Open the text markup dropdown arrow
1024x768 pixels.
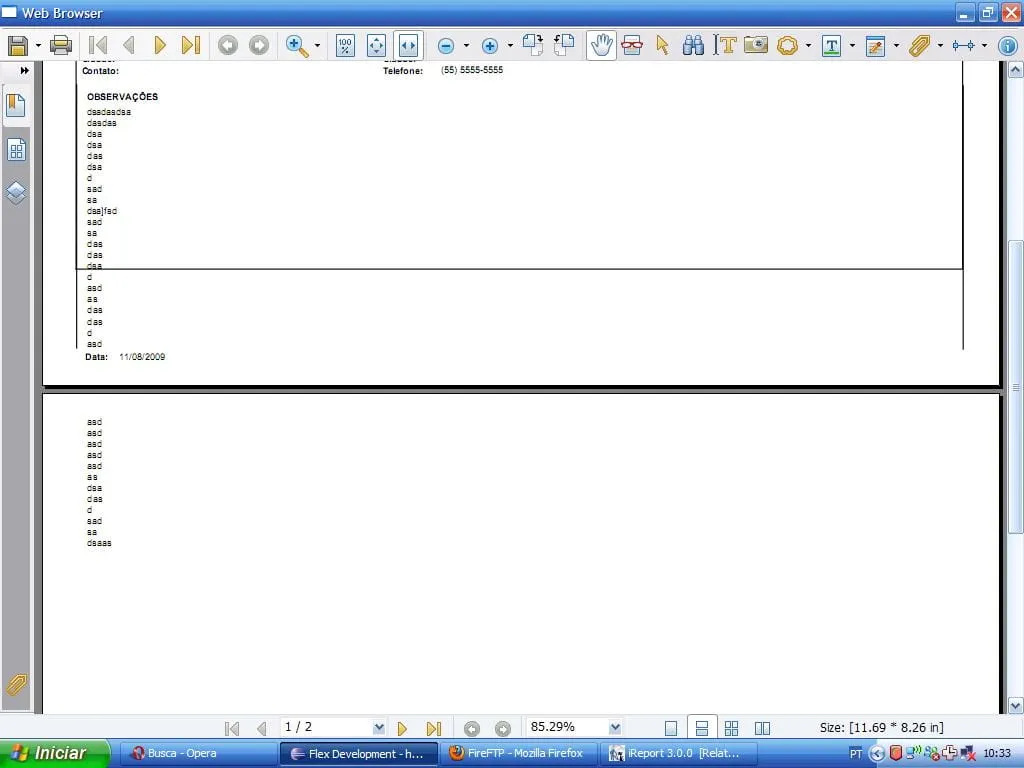(852, 46)
